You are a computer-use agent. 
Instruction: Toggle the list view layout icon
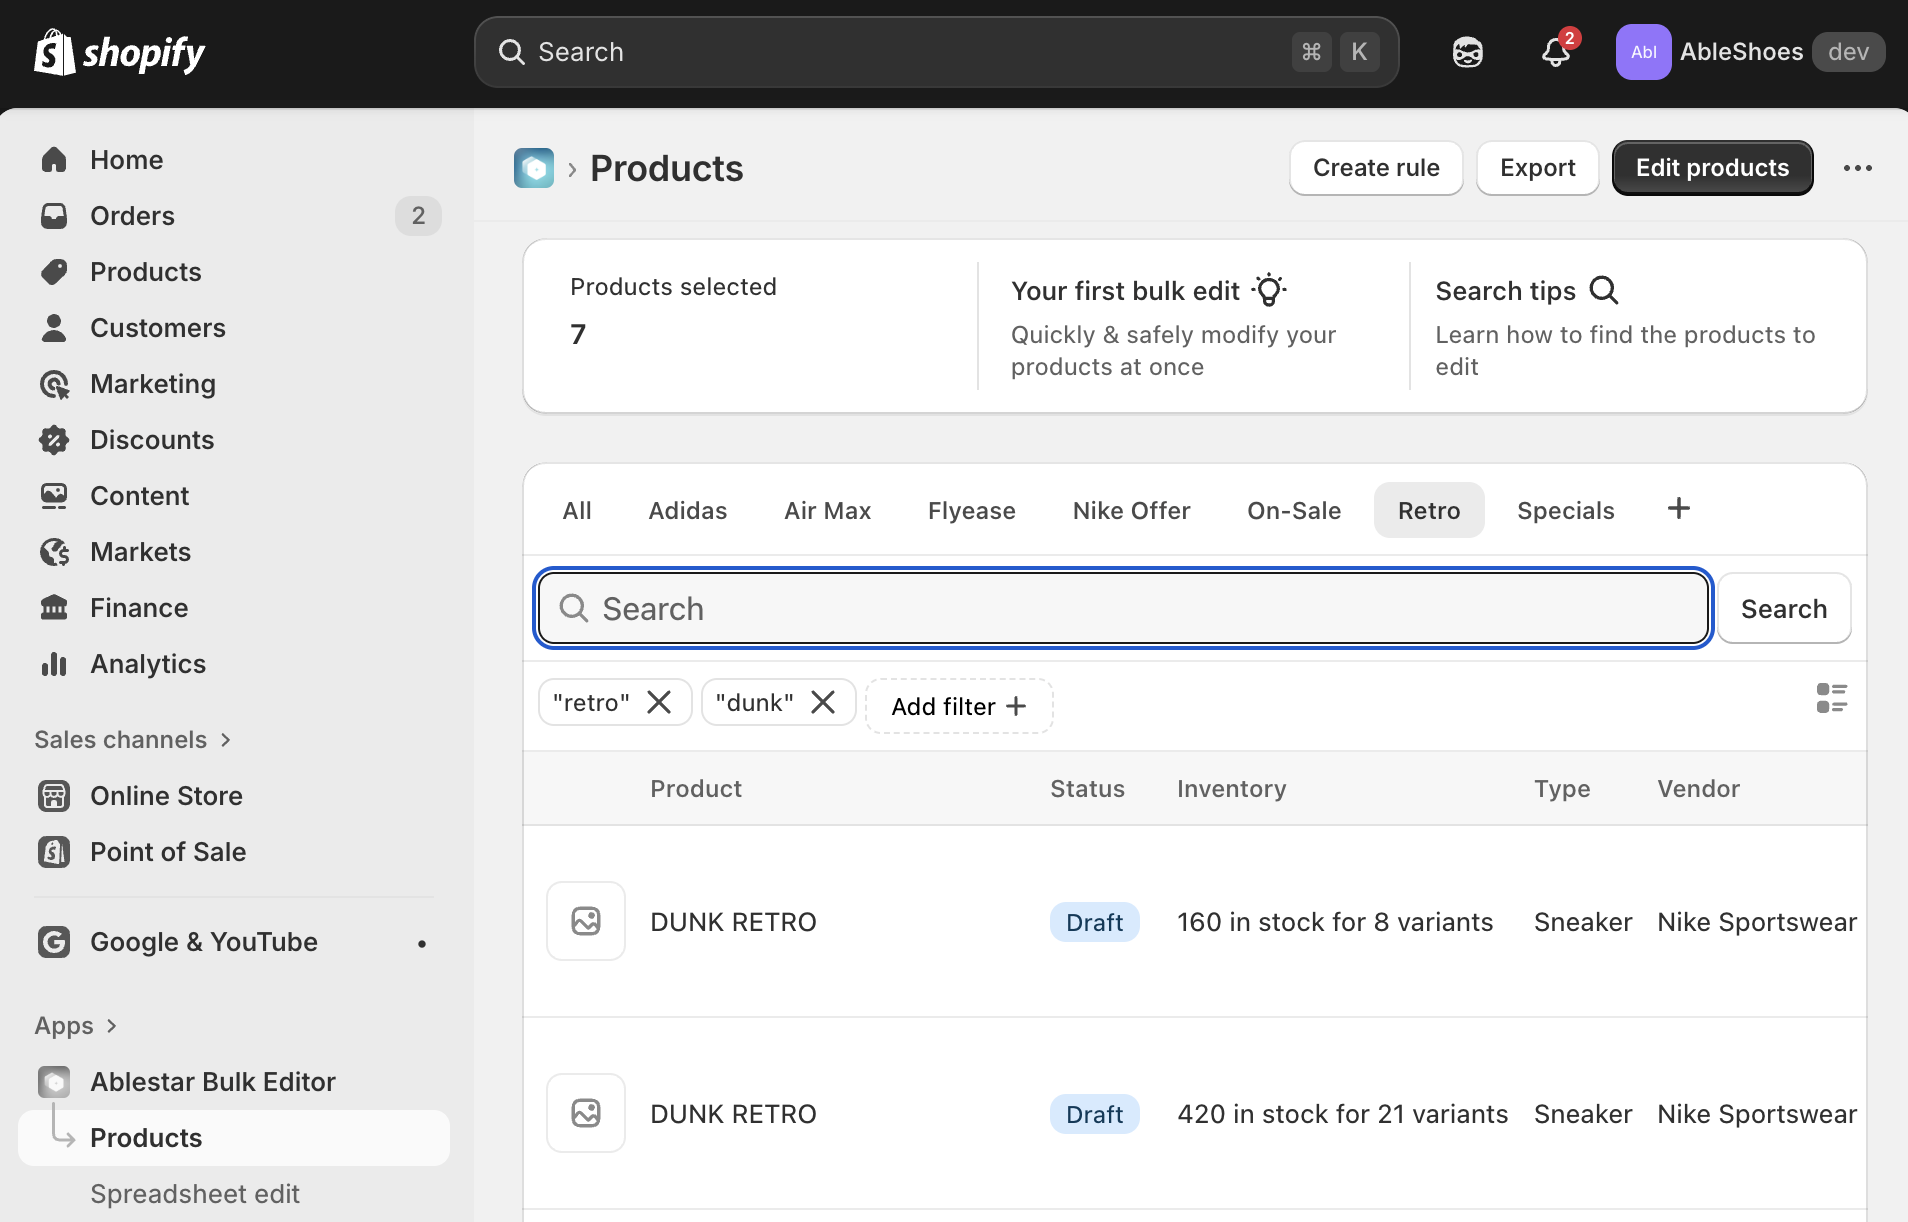(x=1831, y=698)
